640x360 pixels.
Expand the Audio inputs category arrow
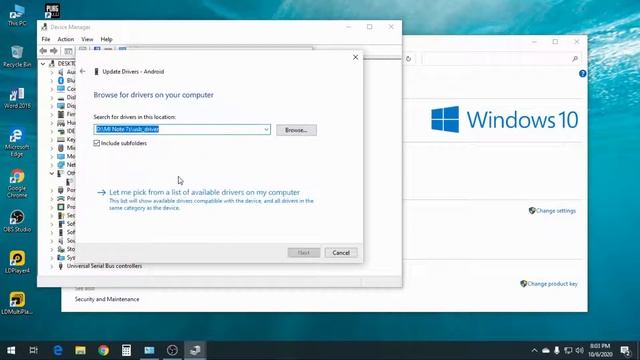click(52, 72)
